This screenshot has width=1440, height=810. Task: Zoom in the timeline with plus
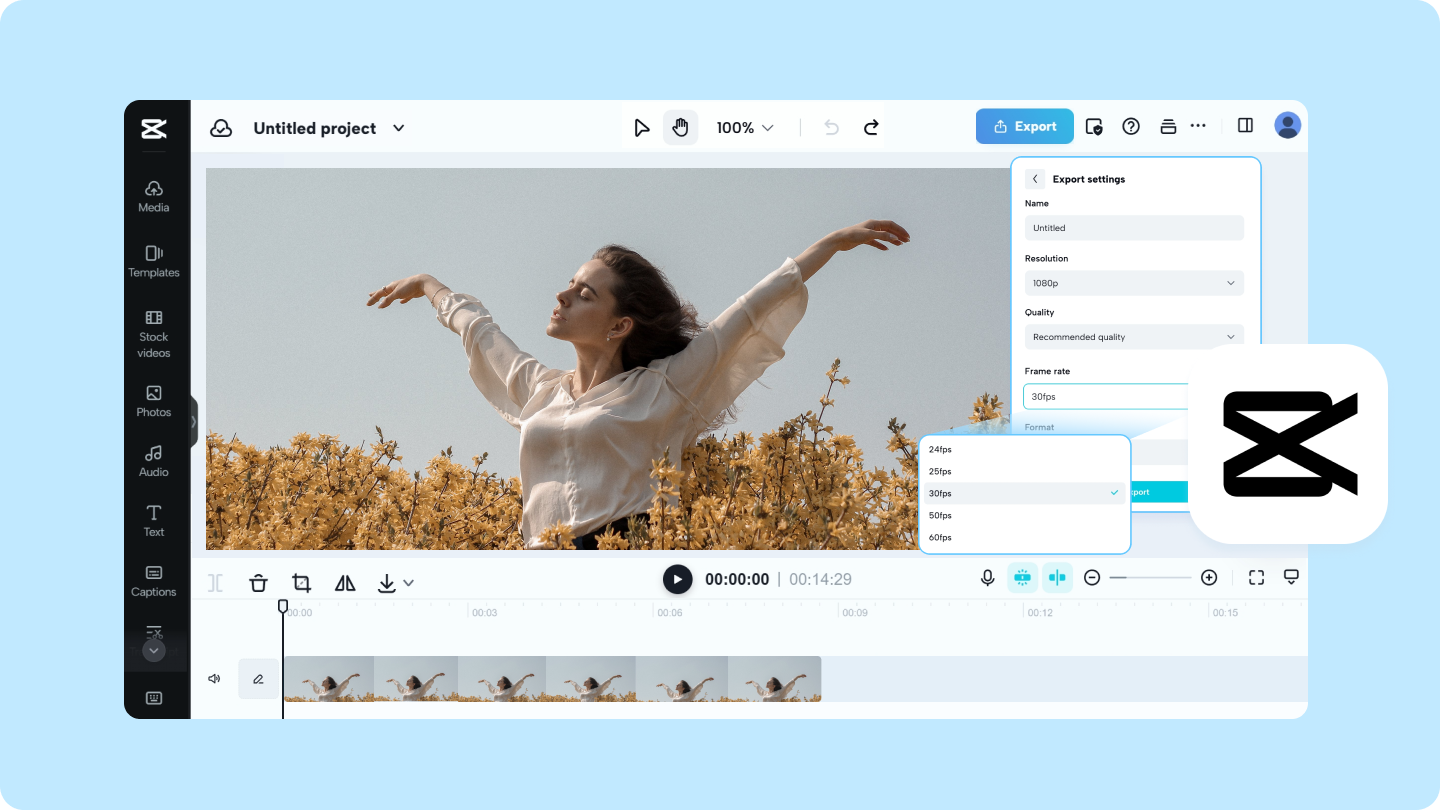(1209, 578)
